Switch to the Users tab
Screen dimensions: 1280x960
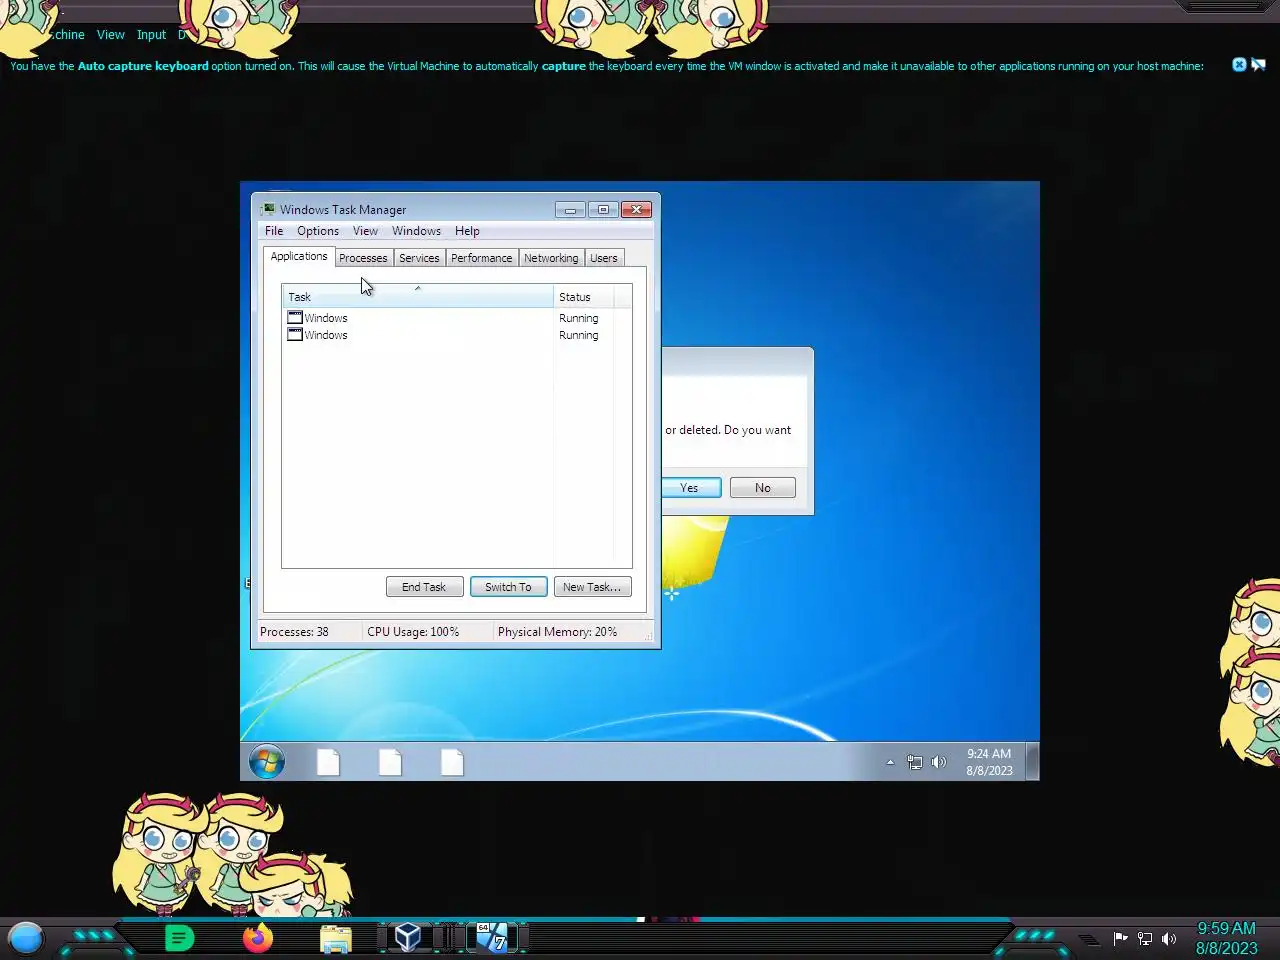point(604,258)
